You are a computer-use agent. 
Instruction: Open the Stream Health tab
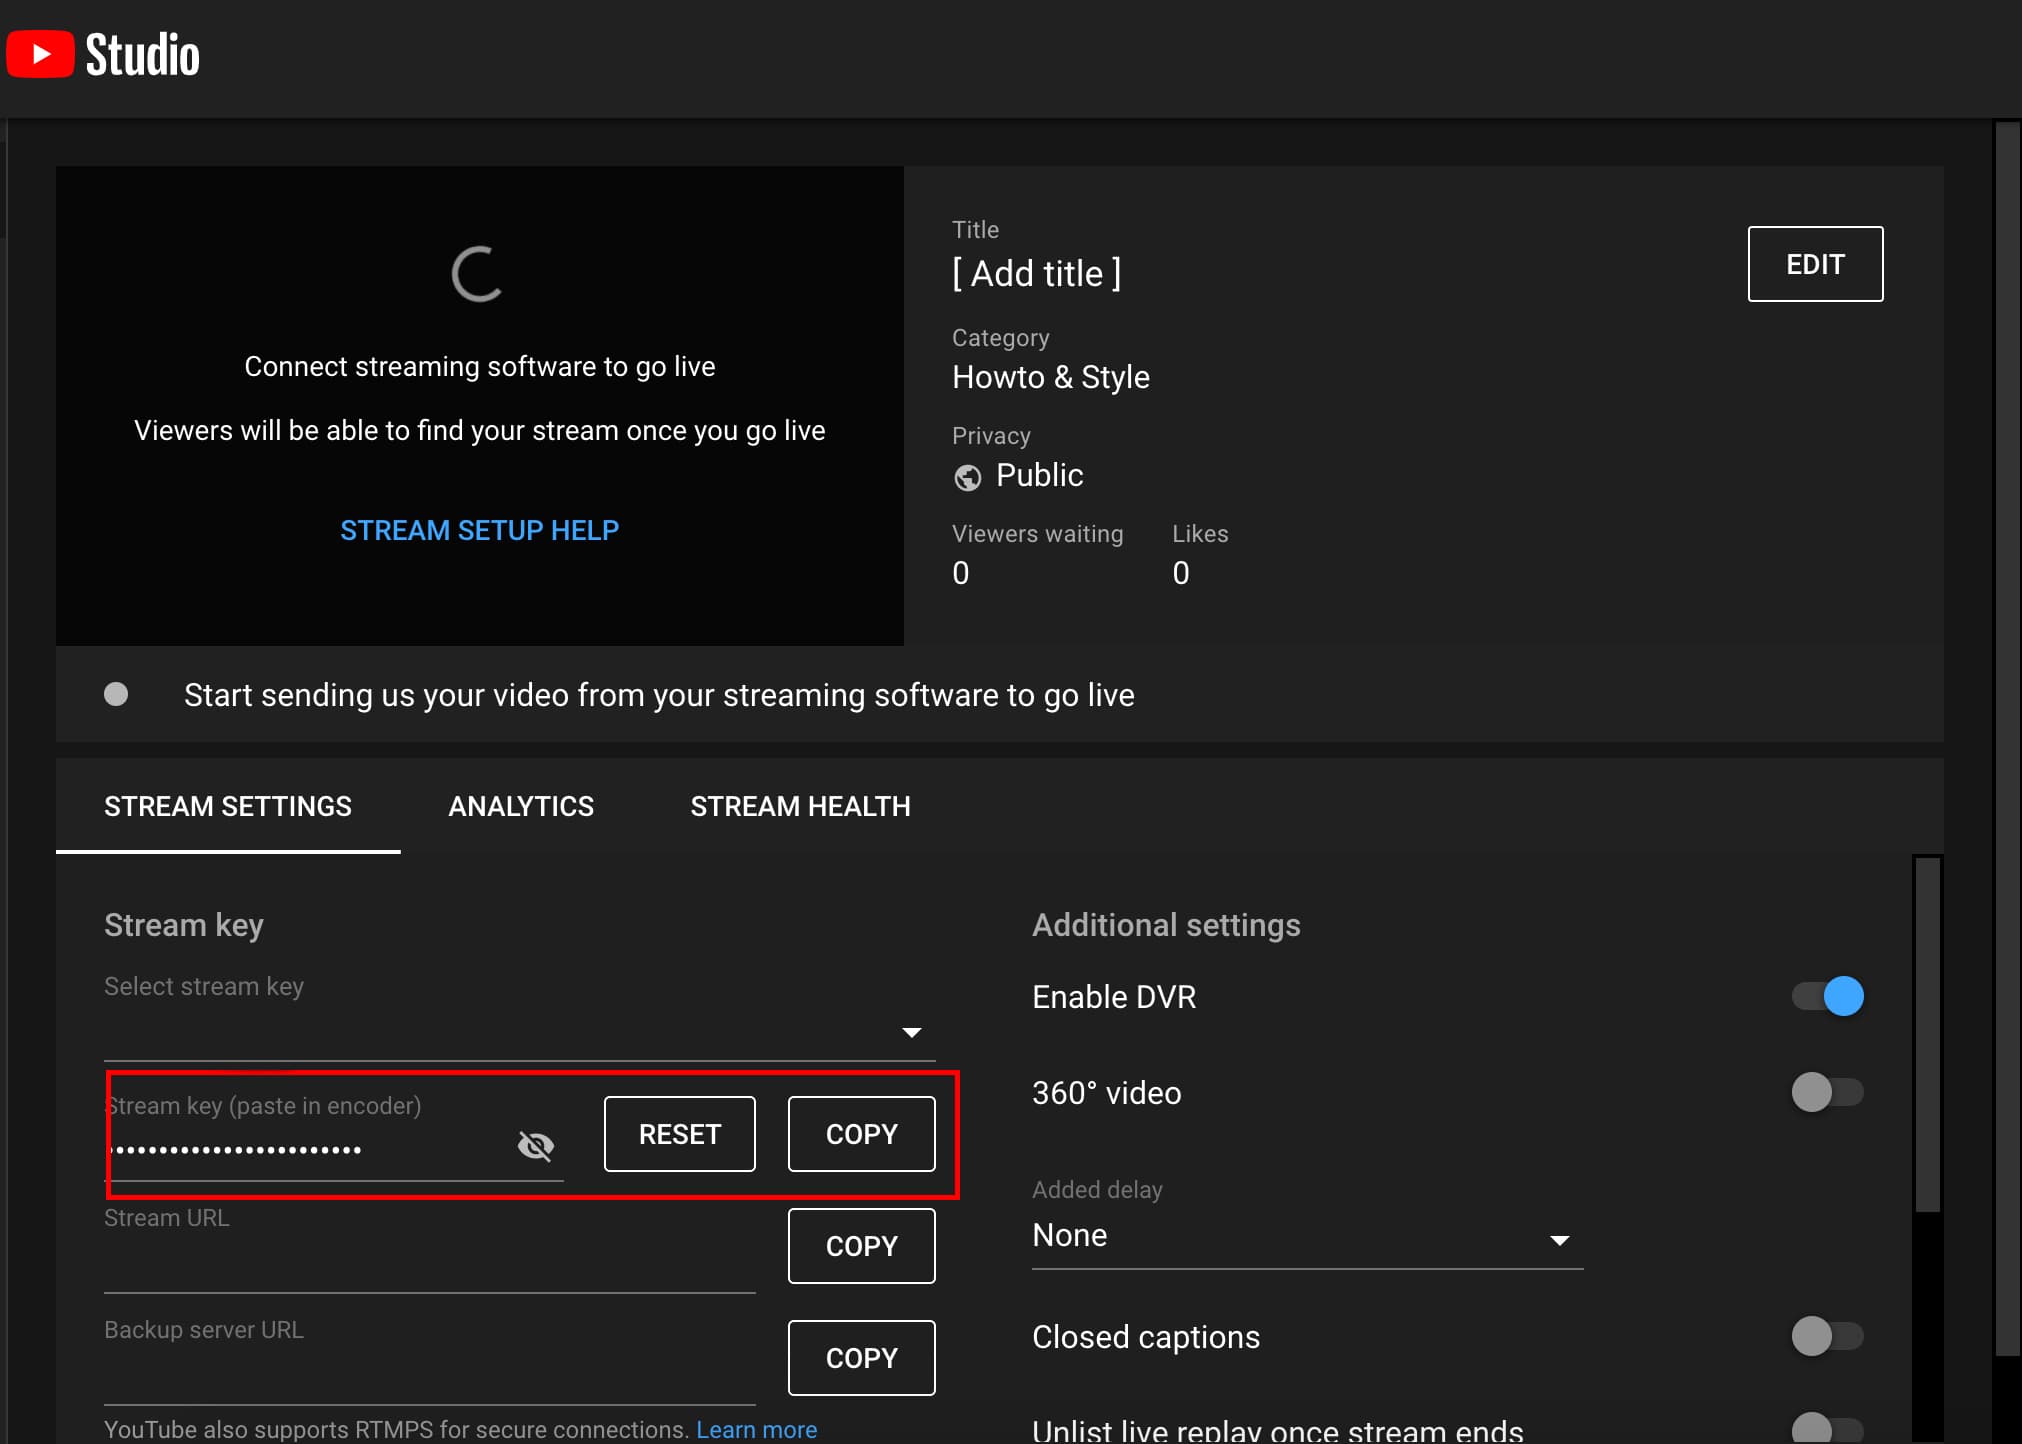(x=800, y=806)
